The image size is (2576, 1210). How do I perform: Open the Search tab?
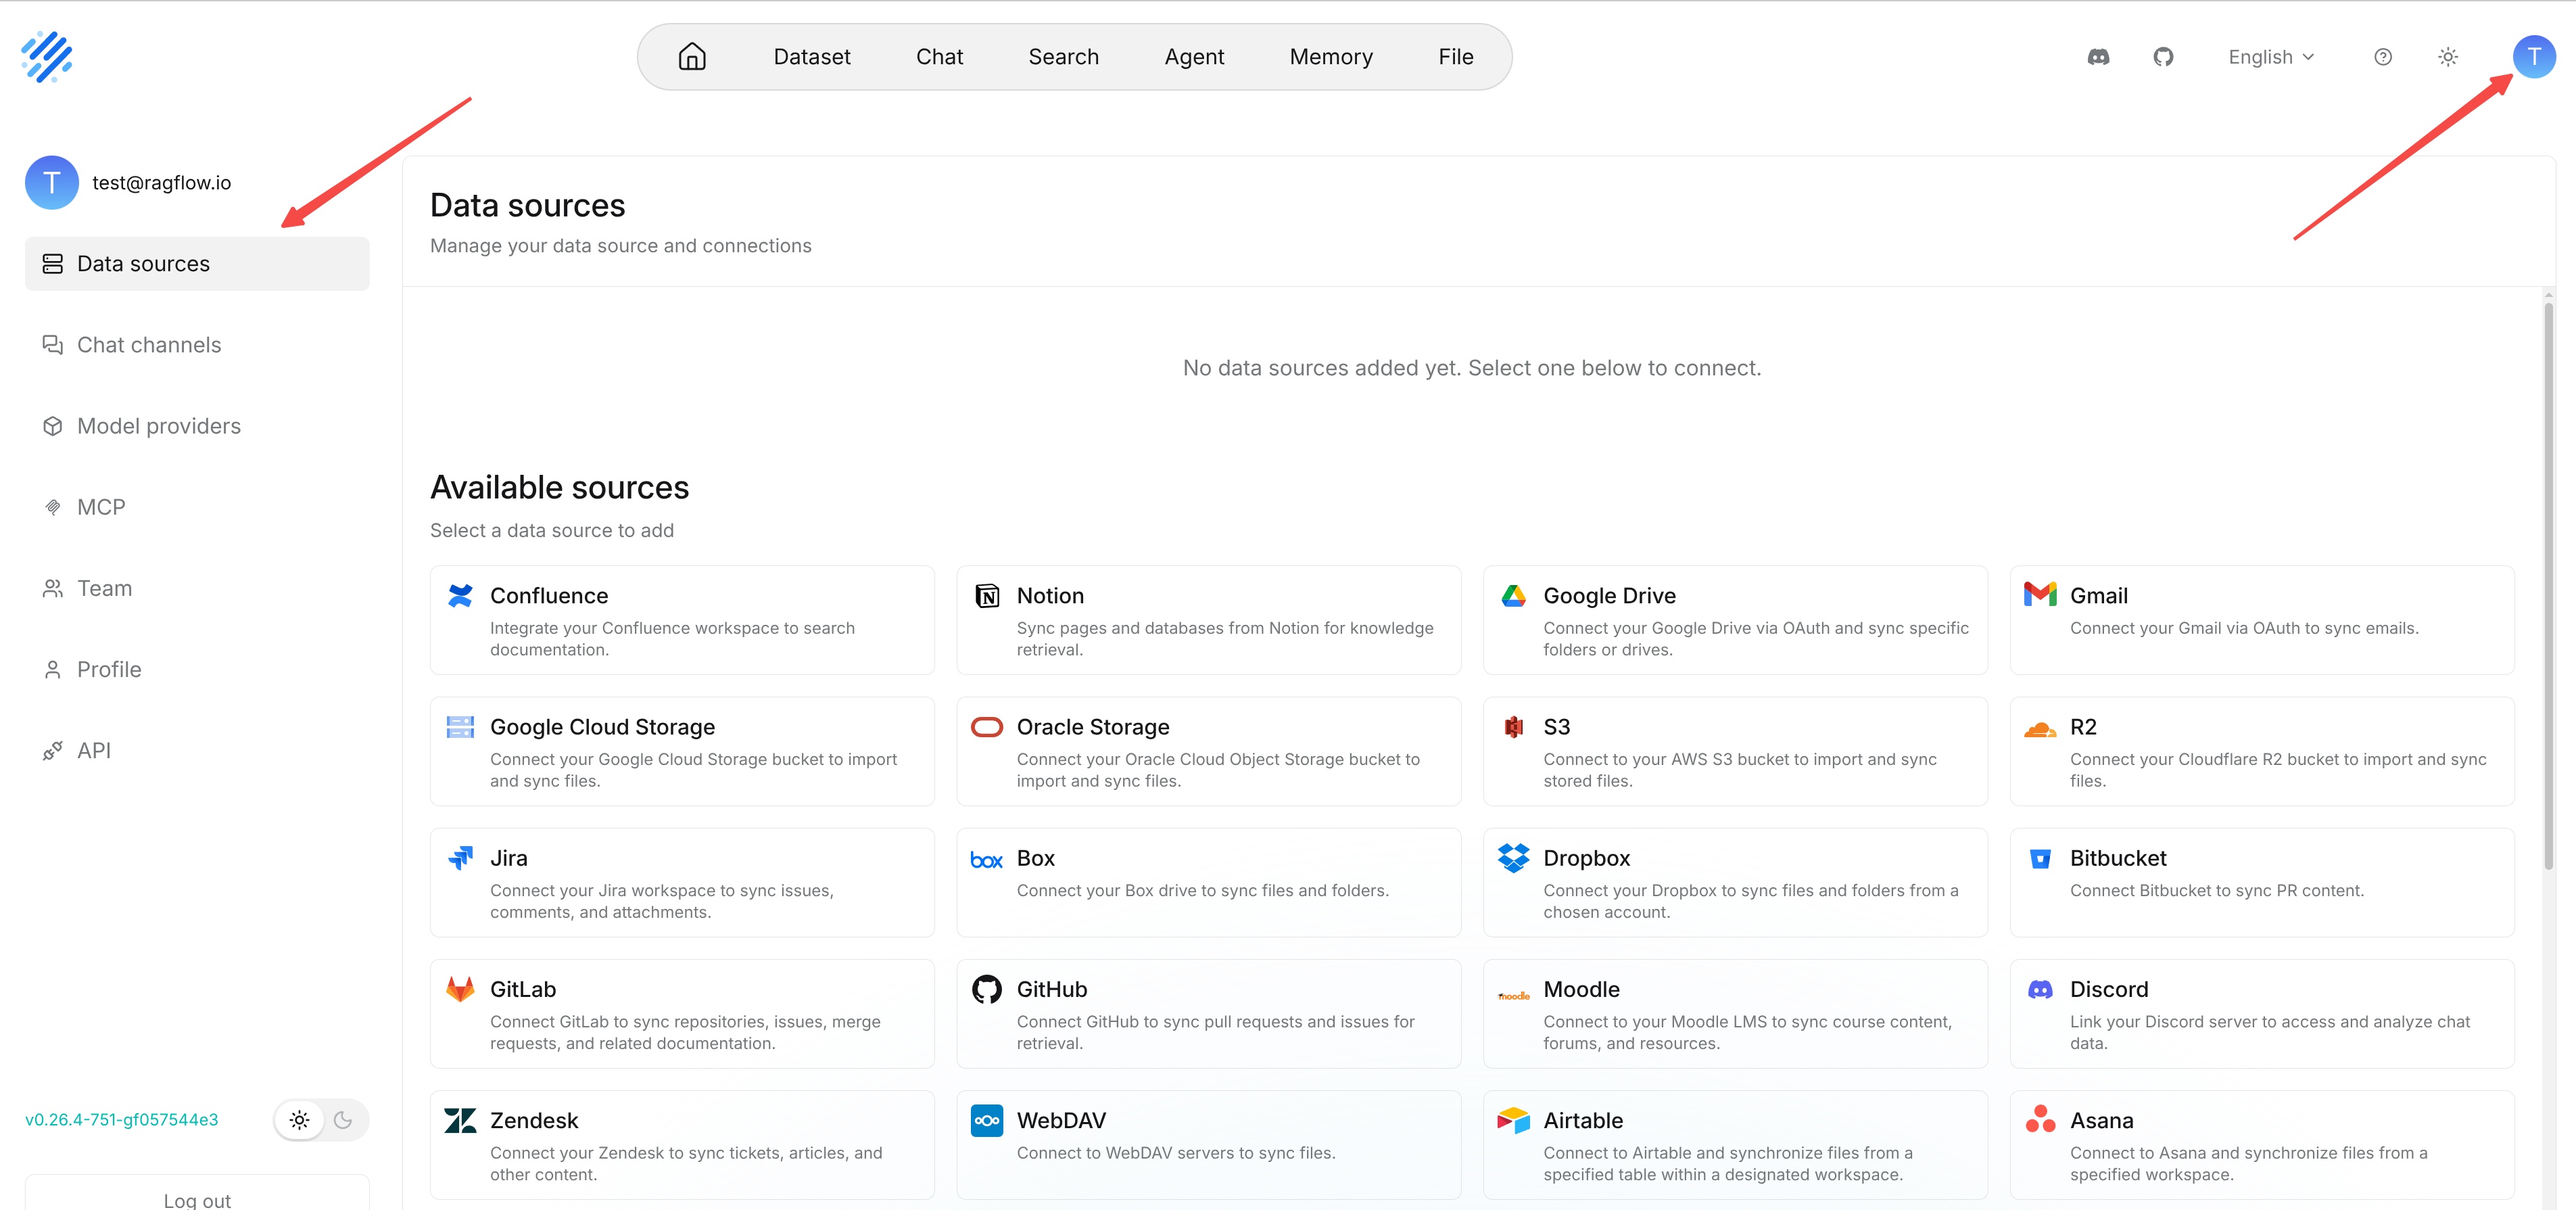point(1063,57)
